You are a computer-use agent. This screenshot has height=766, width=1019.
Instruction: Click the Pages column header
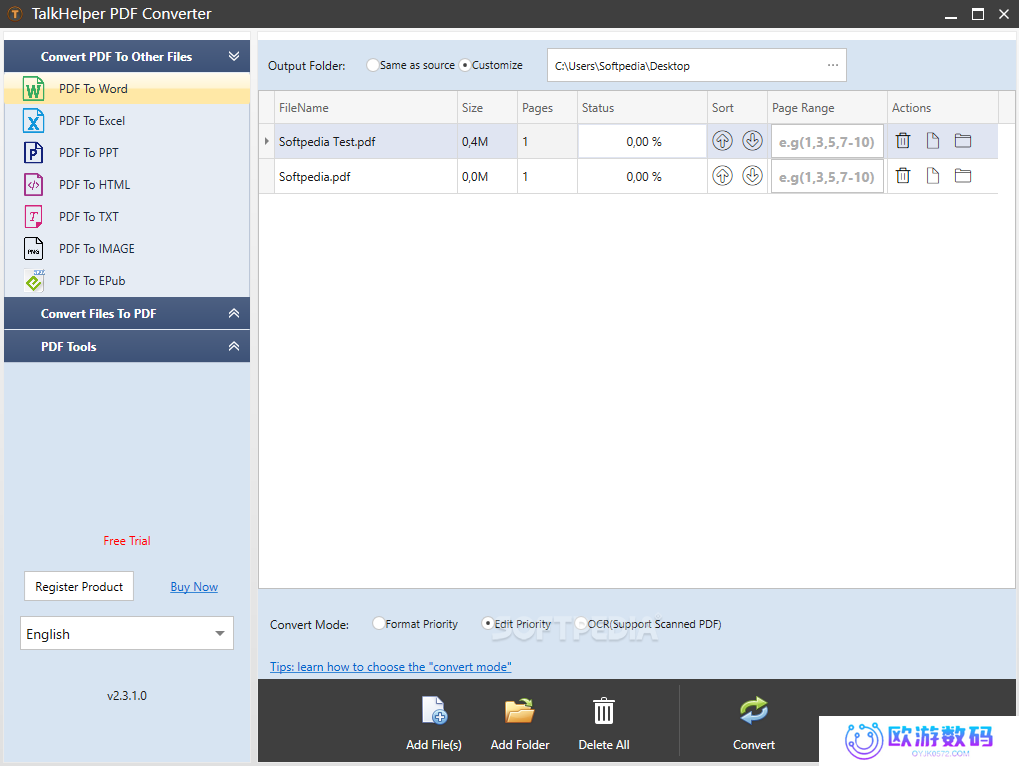pos(547,108)
